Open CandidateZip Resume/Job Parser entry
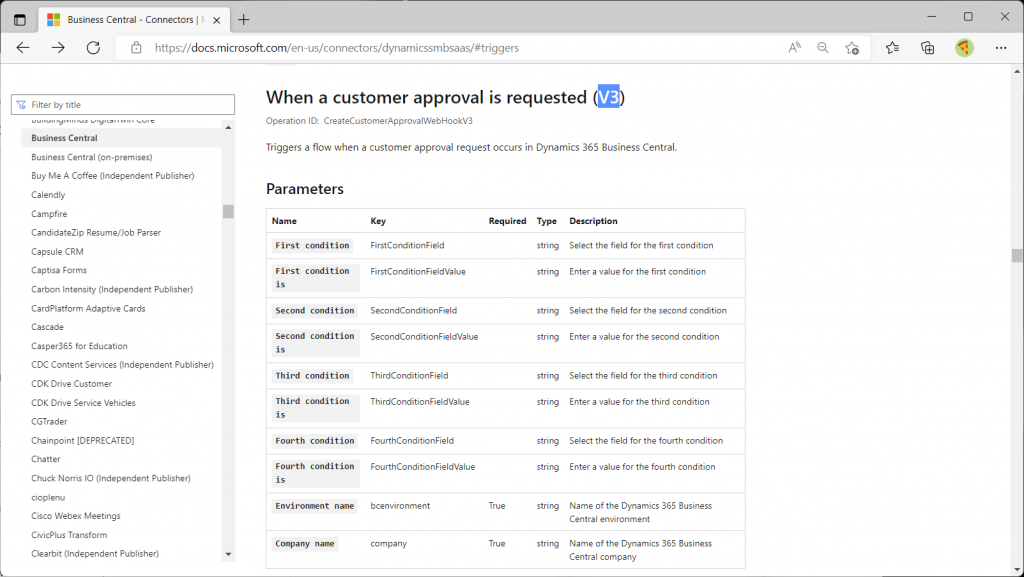 tap(96, 232)
